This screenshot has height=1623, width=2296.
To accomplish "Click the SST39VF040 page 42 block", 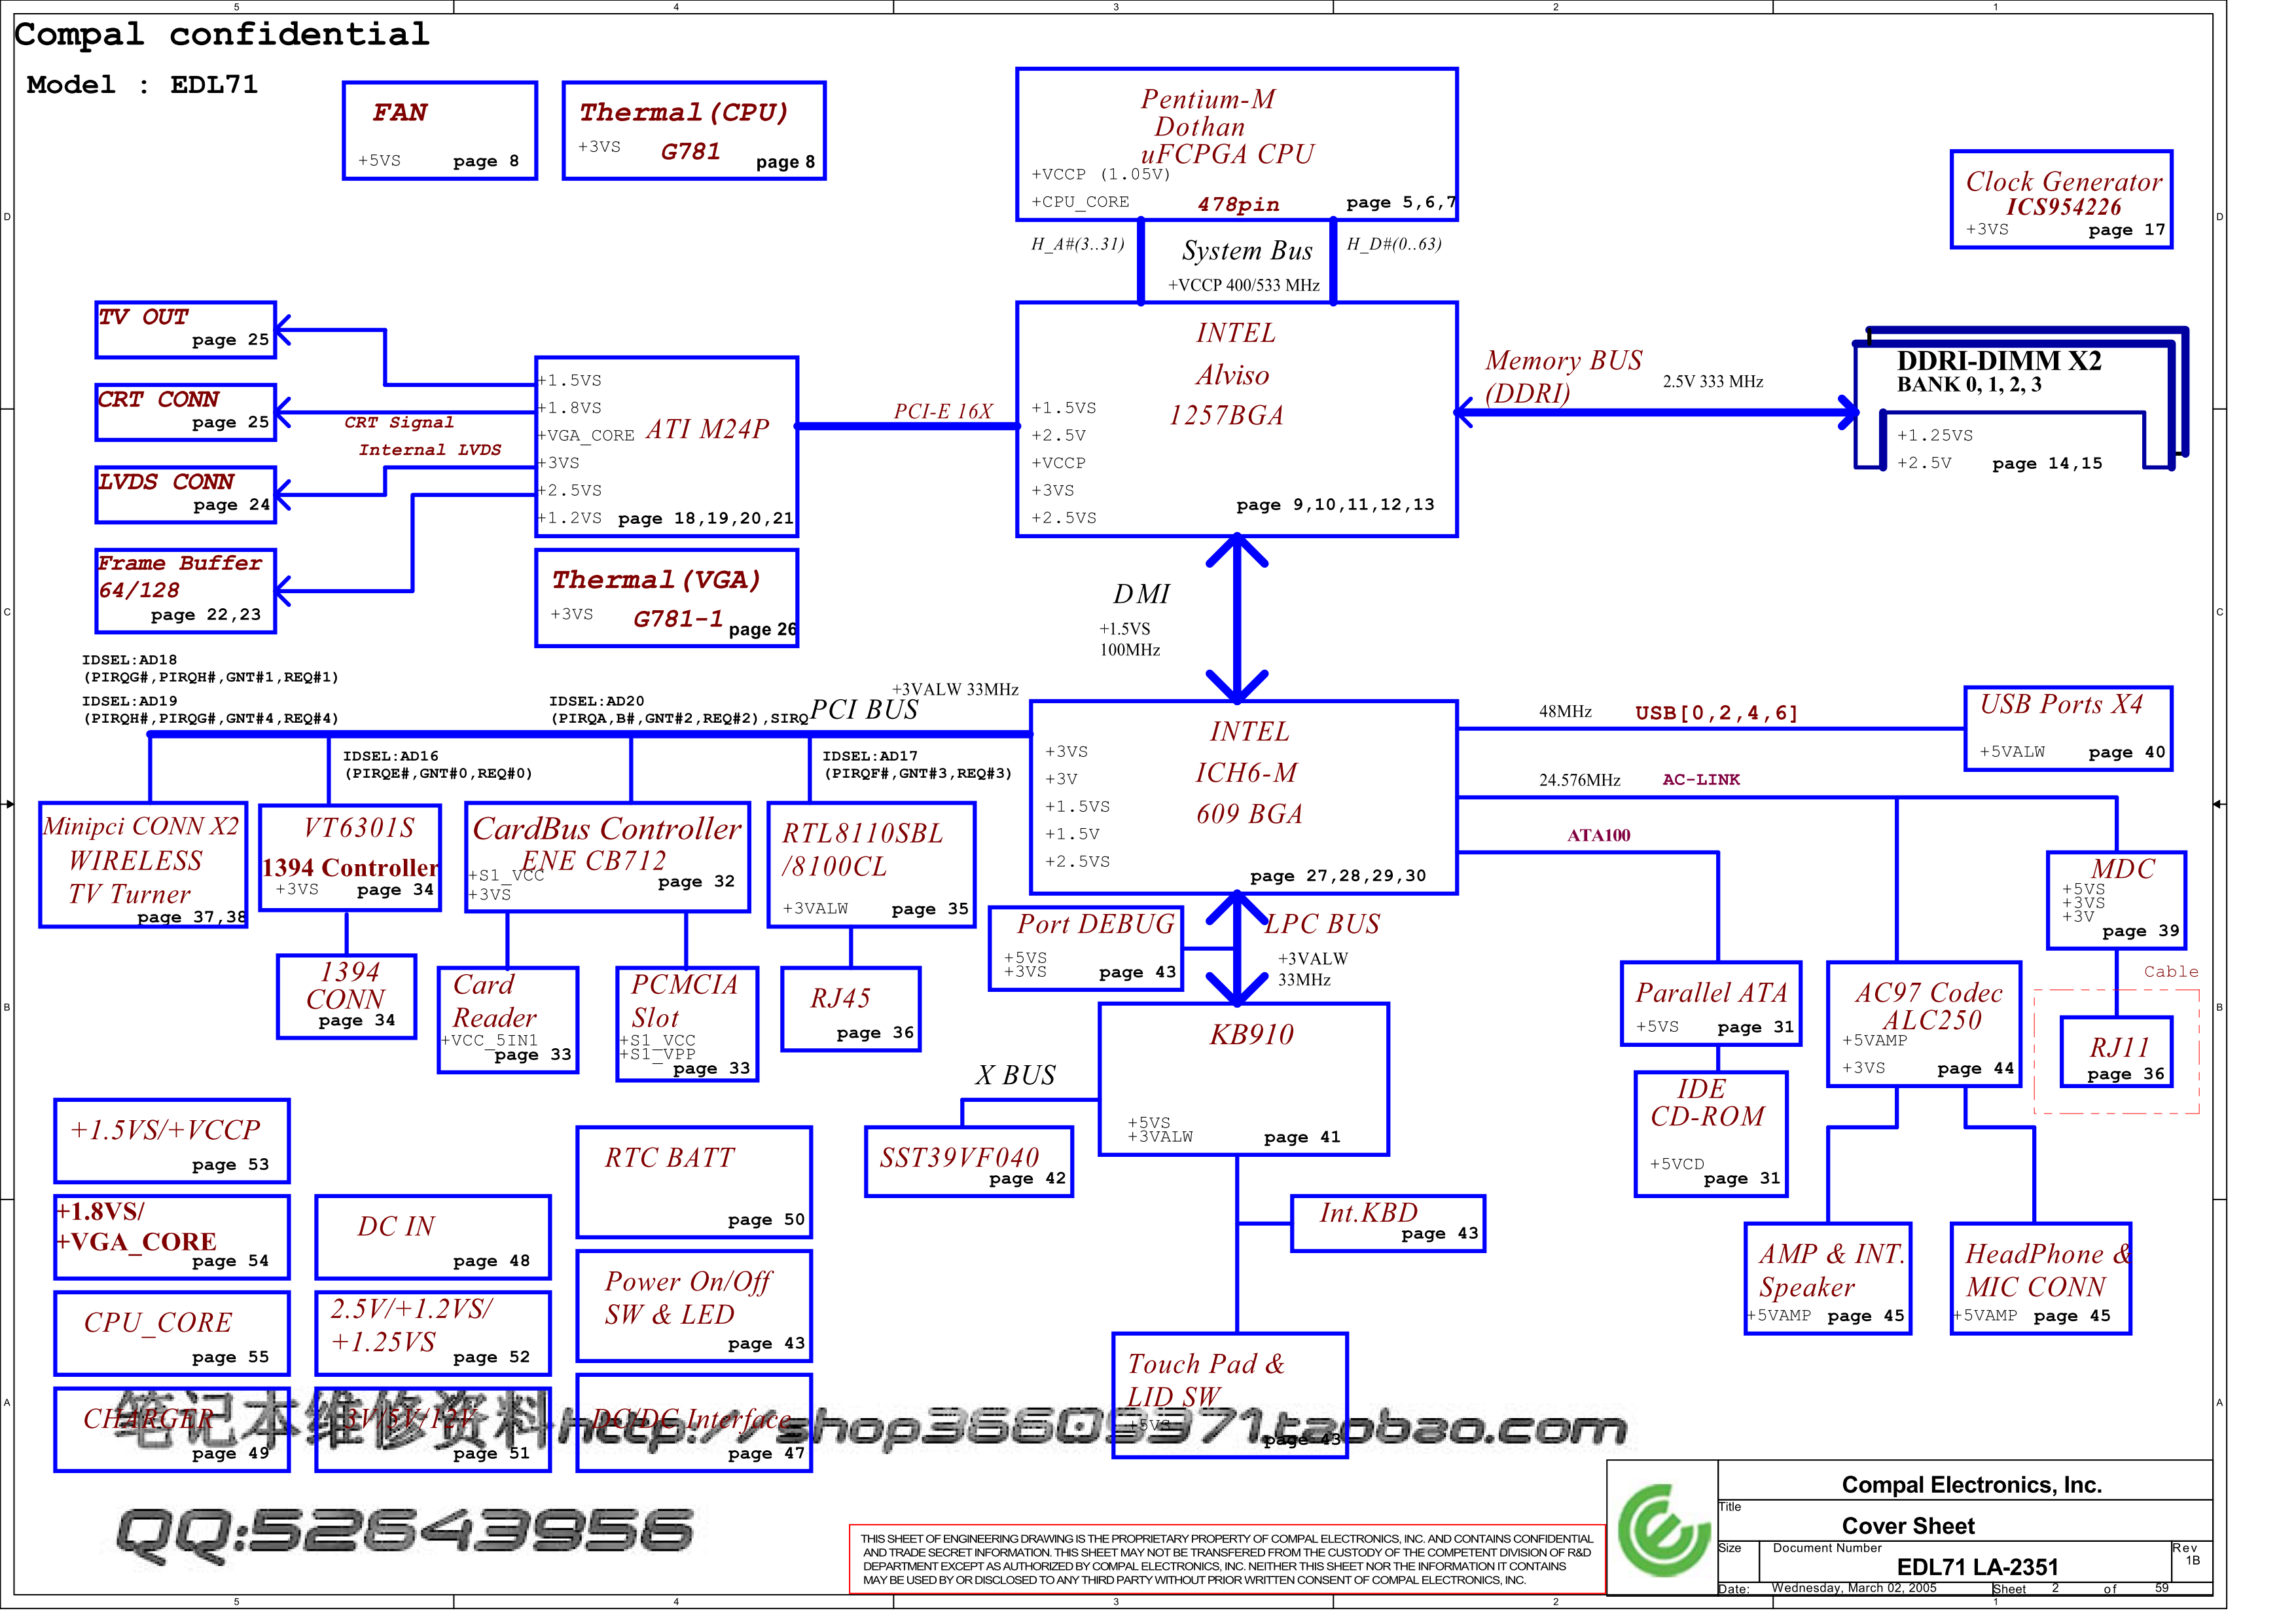I will pos(968,1162).
